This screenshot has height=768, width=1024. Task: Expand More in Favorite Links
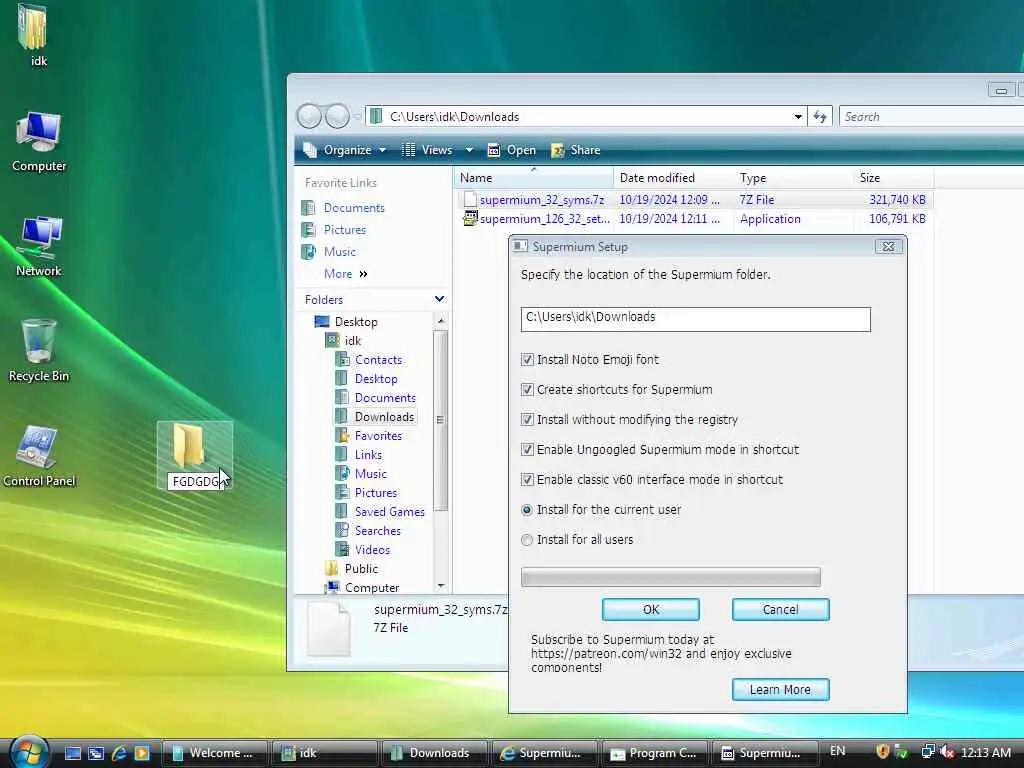pos(346,274)
